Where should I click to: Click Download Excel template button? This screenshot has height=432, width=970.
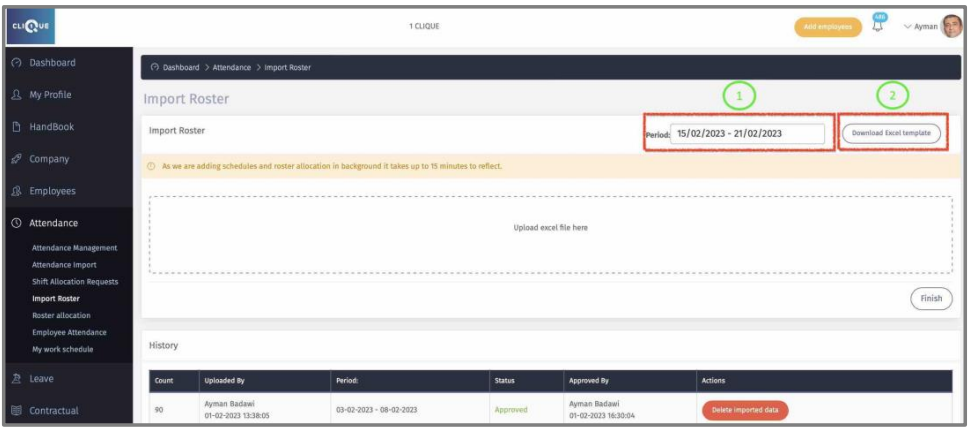890,133
